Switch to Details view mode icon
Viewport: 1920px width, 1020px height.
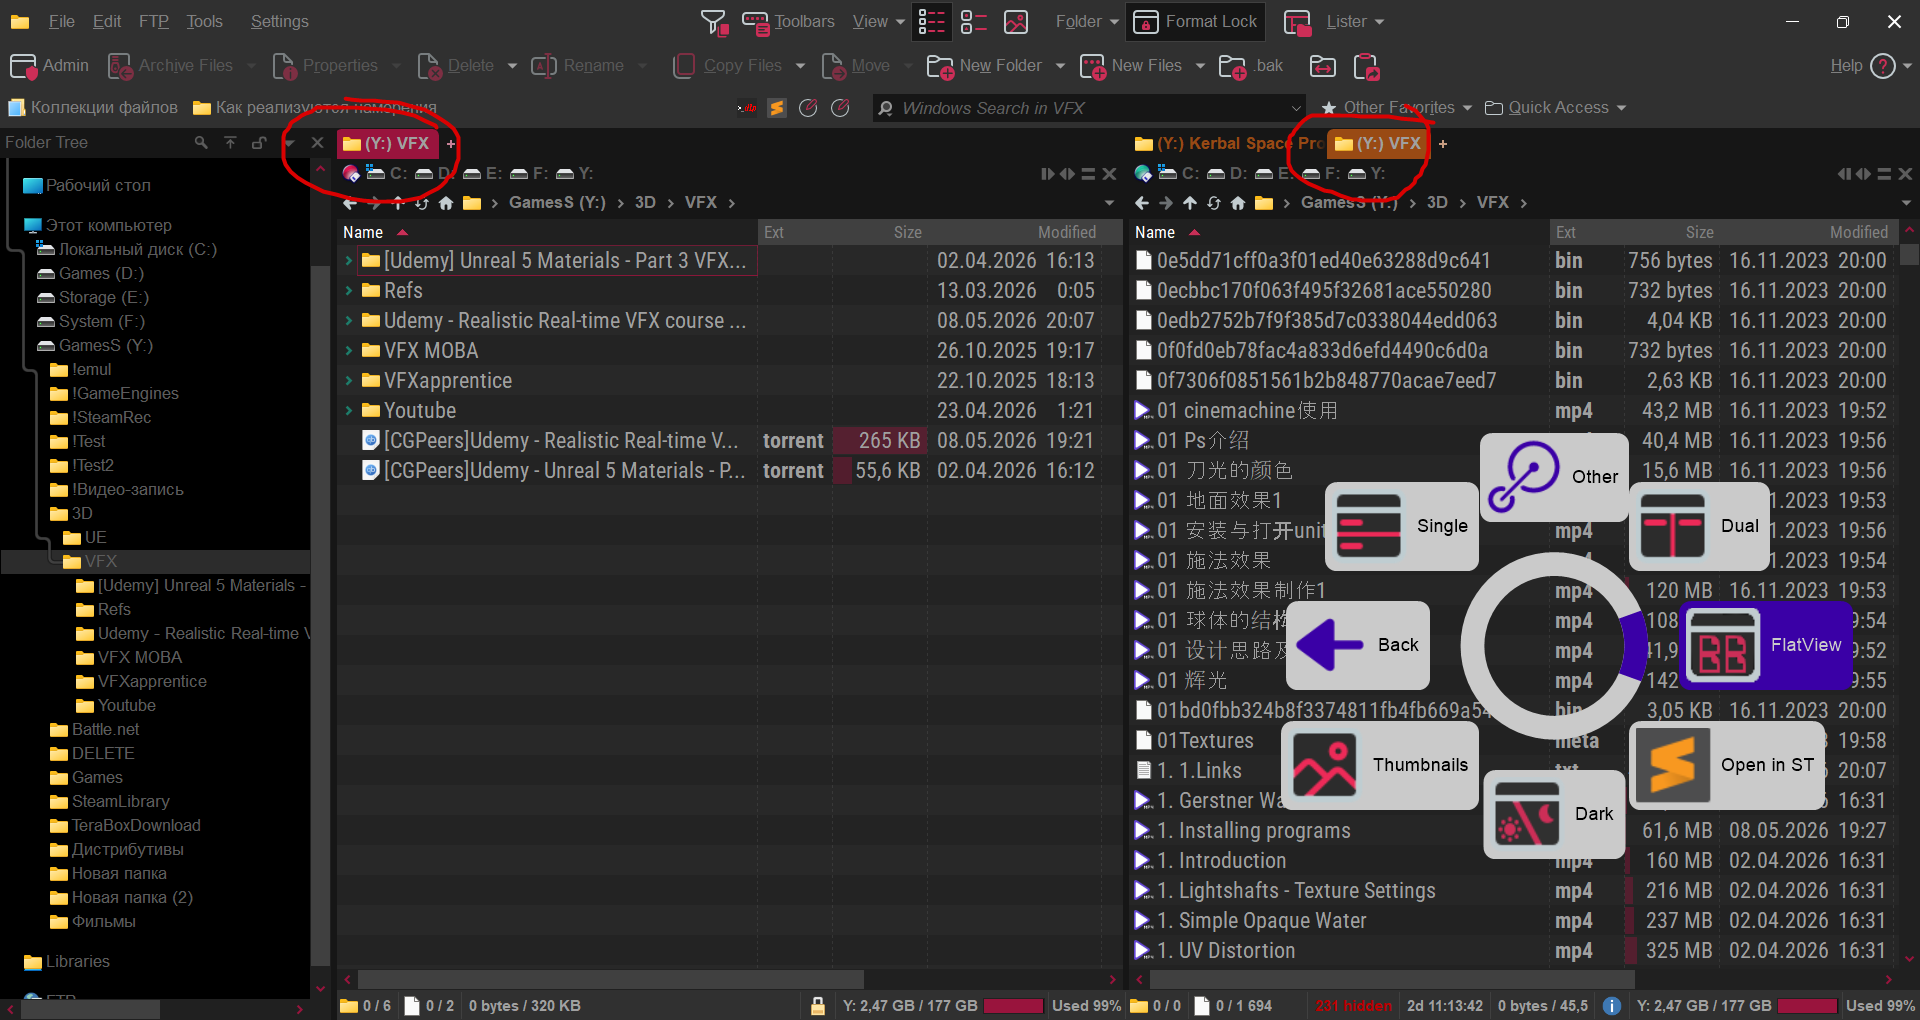click(932, 22)
